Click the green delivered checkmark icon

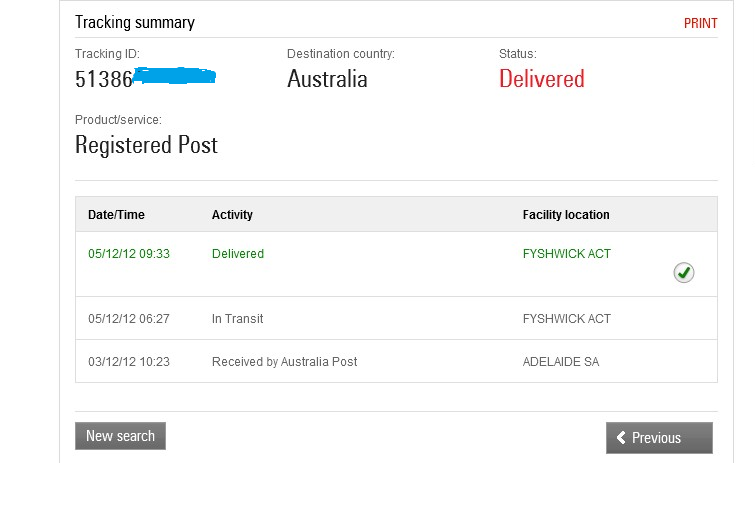click(x=684, y=272)
